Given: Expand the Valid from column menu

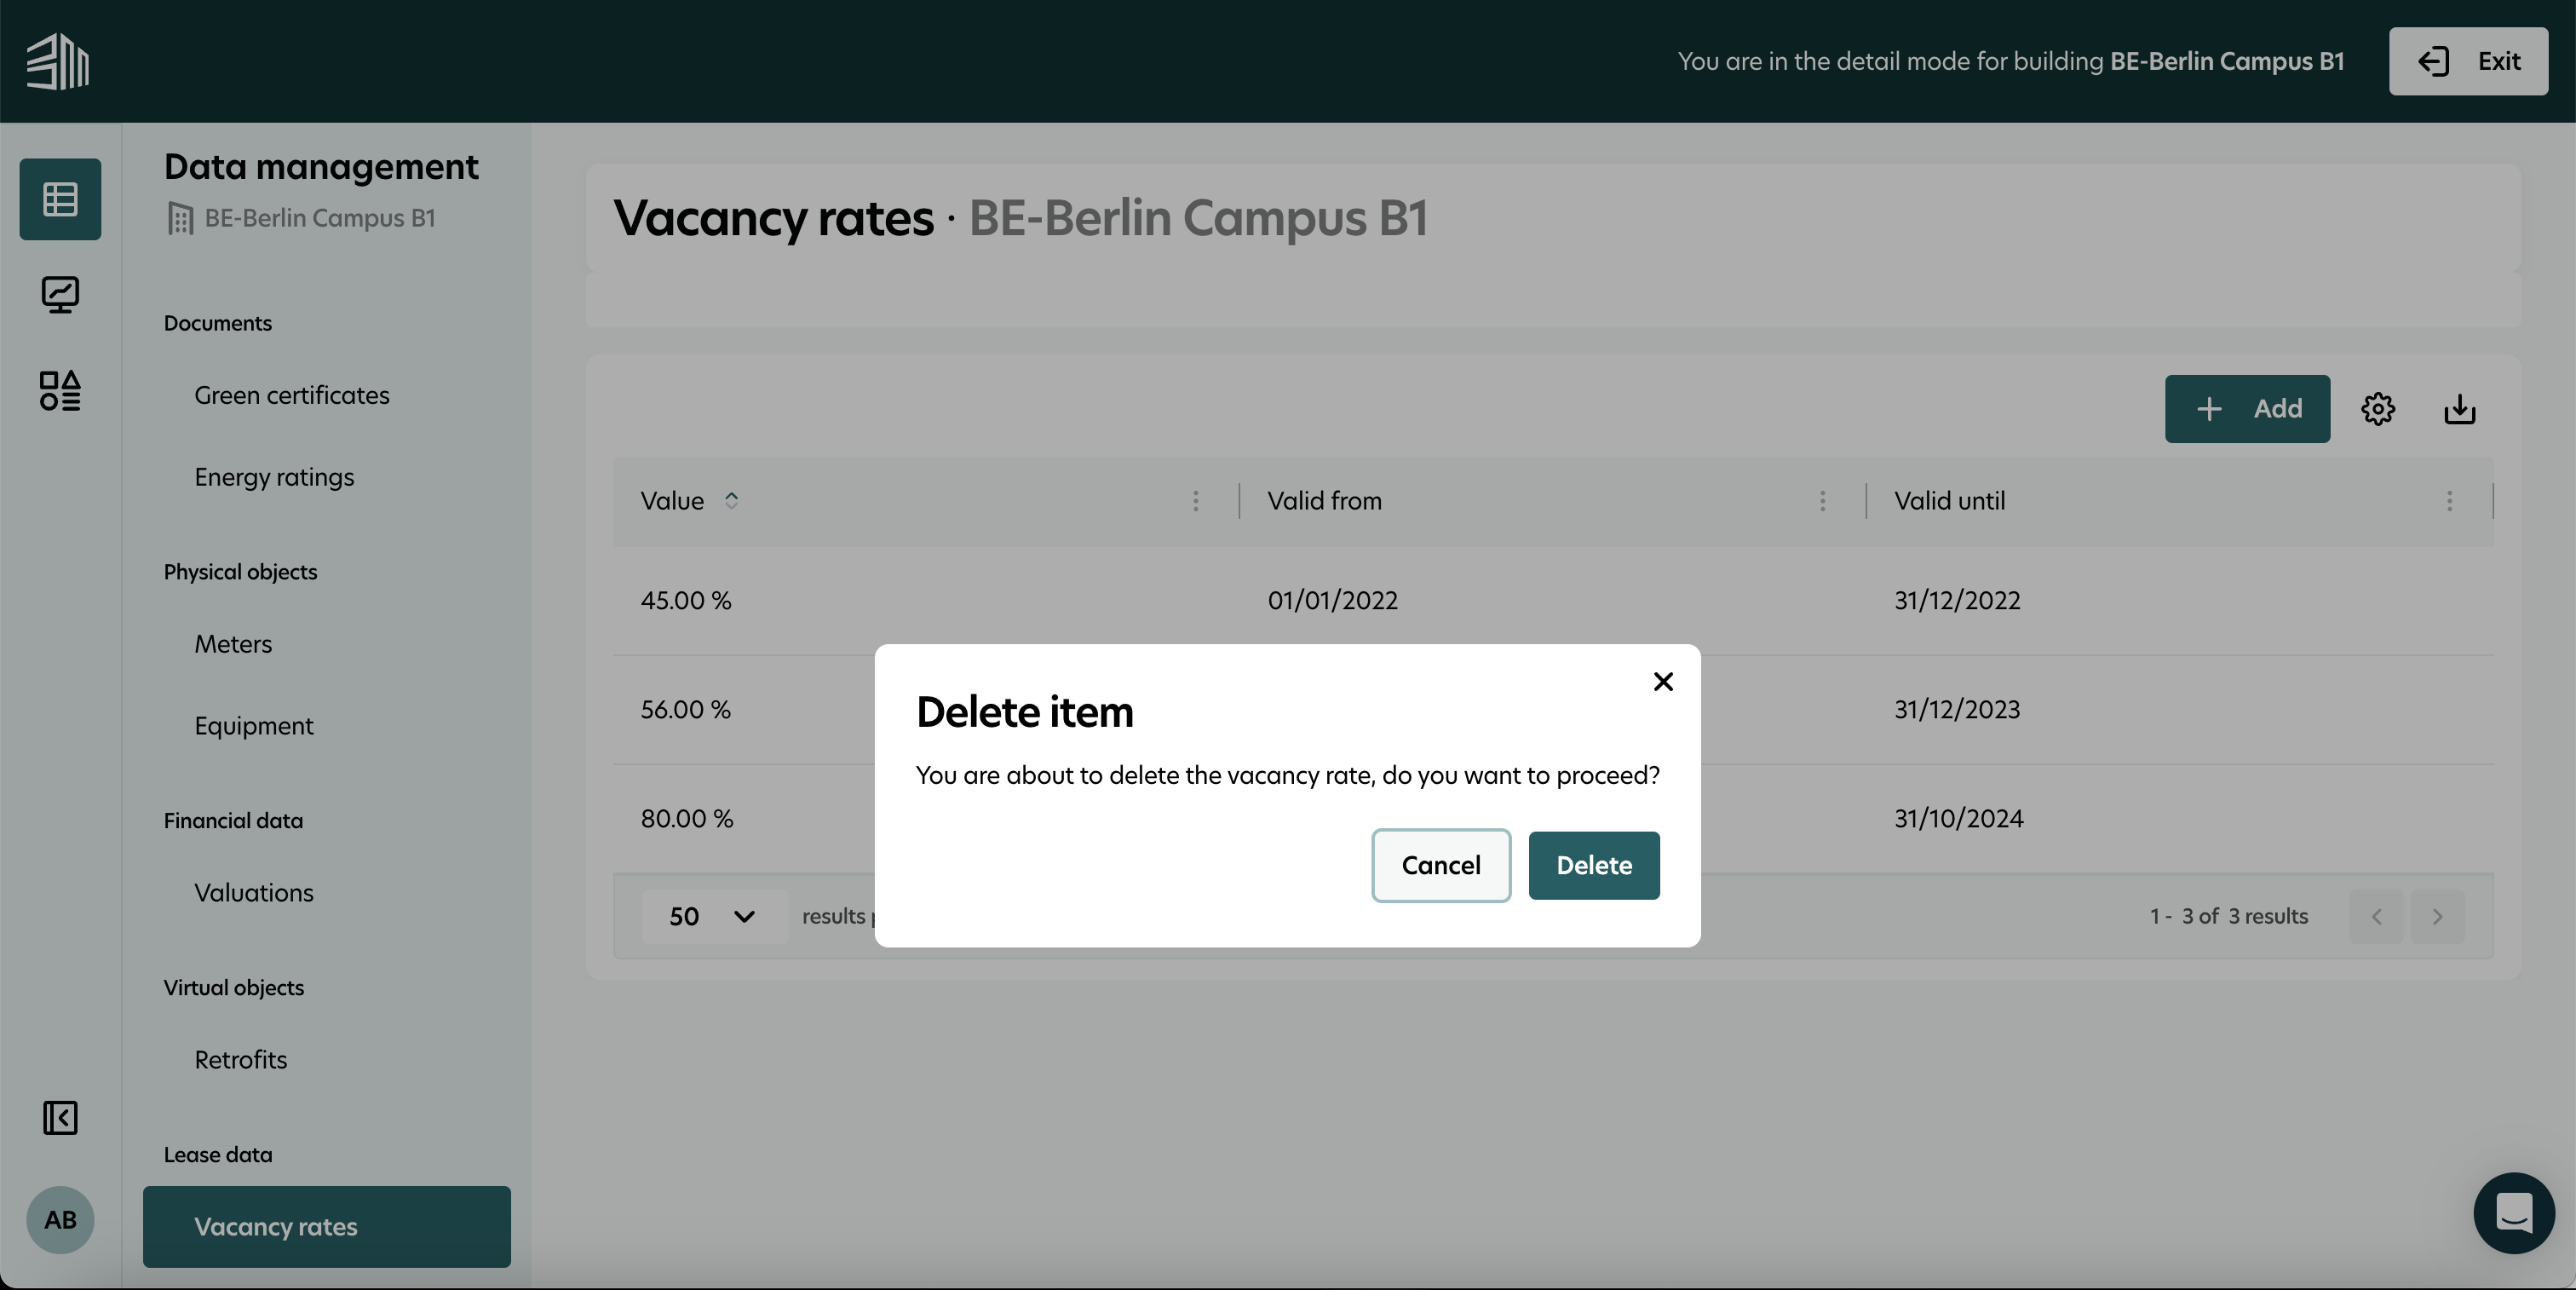Looking at the screenshot, I should coord(1823,502).
